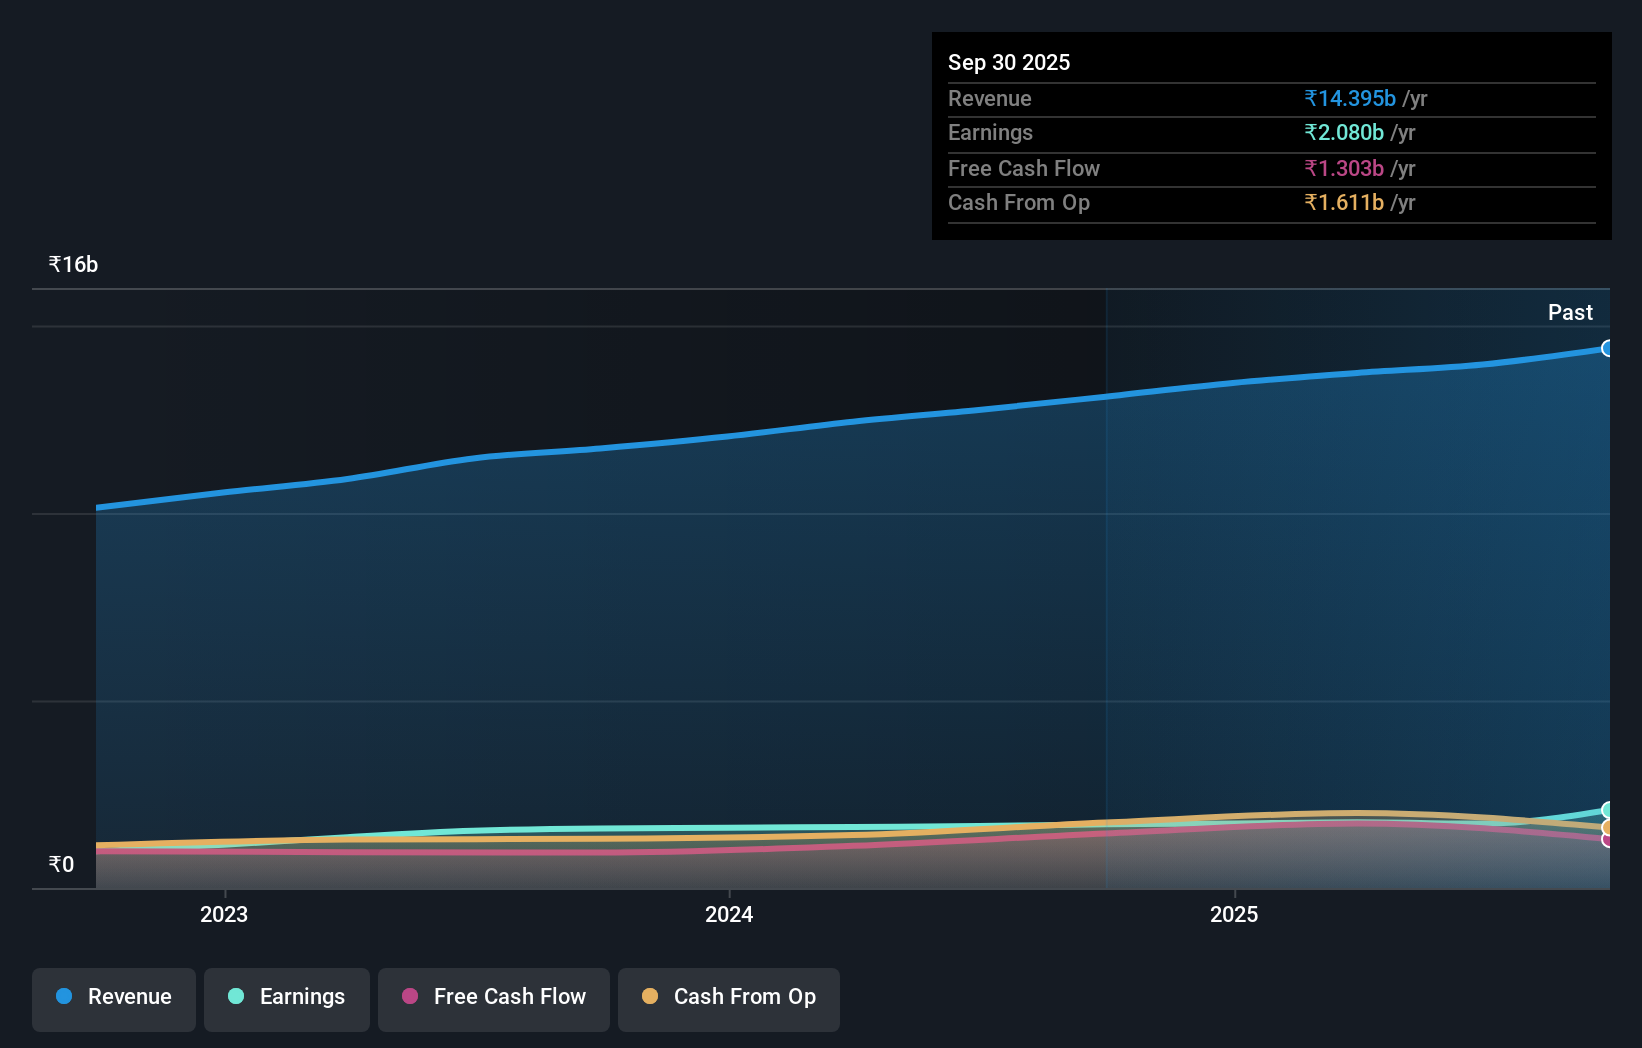Select the 2024 axis label
Screen dimensions: 1642x1048
pos(729,914)
